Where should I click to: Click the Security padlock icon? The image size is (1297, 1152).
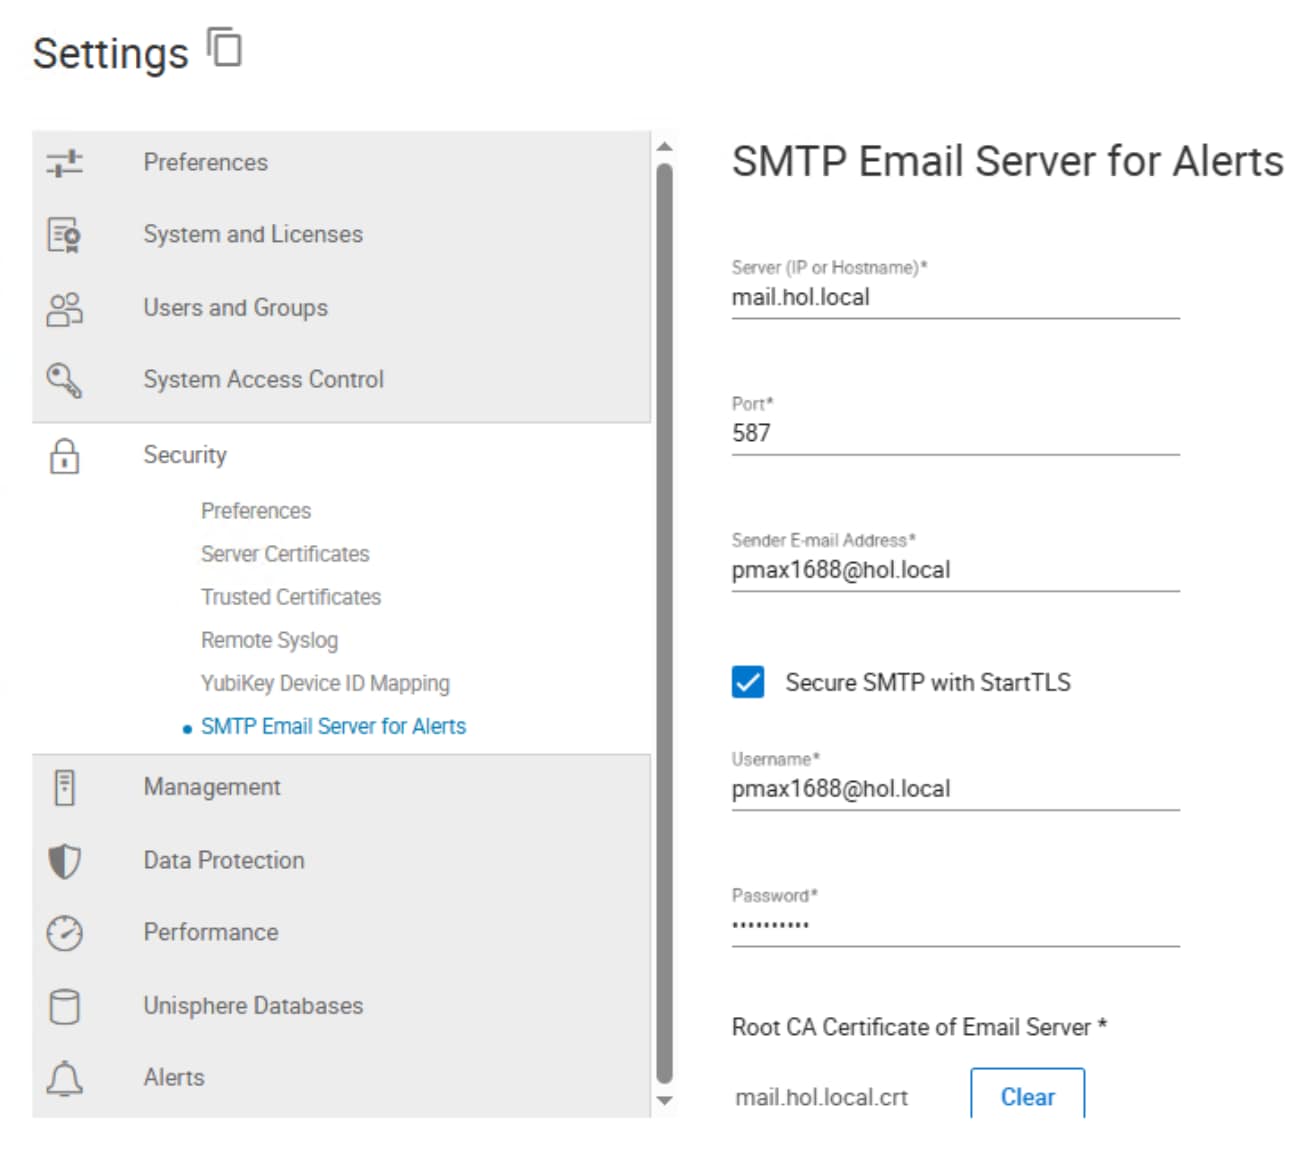coord(65,455)
